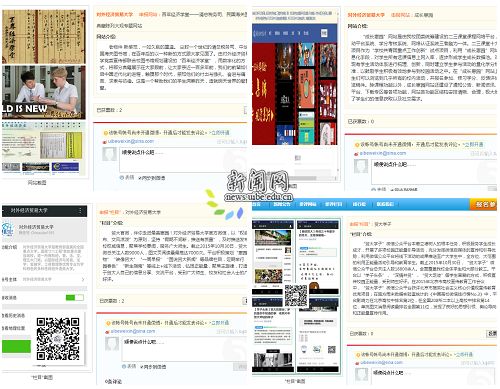Image resolution: width=500 pixels, height=389 pixels.
Task: Expand the account-entity row chevron in WeChat profile
Action: coord(83,279)
